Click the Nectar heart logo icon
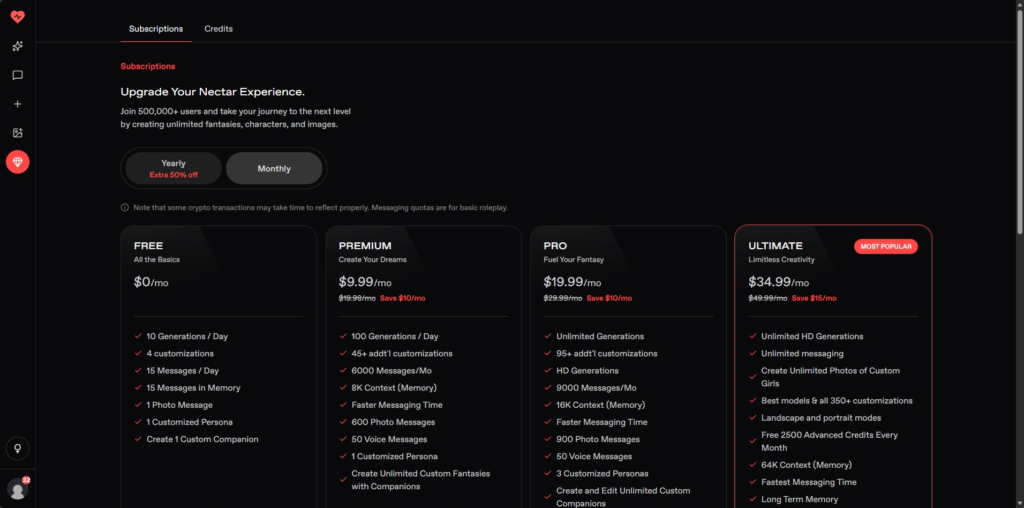This screenshot has width=1024, height=508. coord(18,17)
